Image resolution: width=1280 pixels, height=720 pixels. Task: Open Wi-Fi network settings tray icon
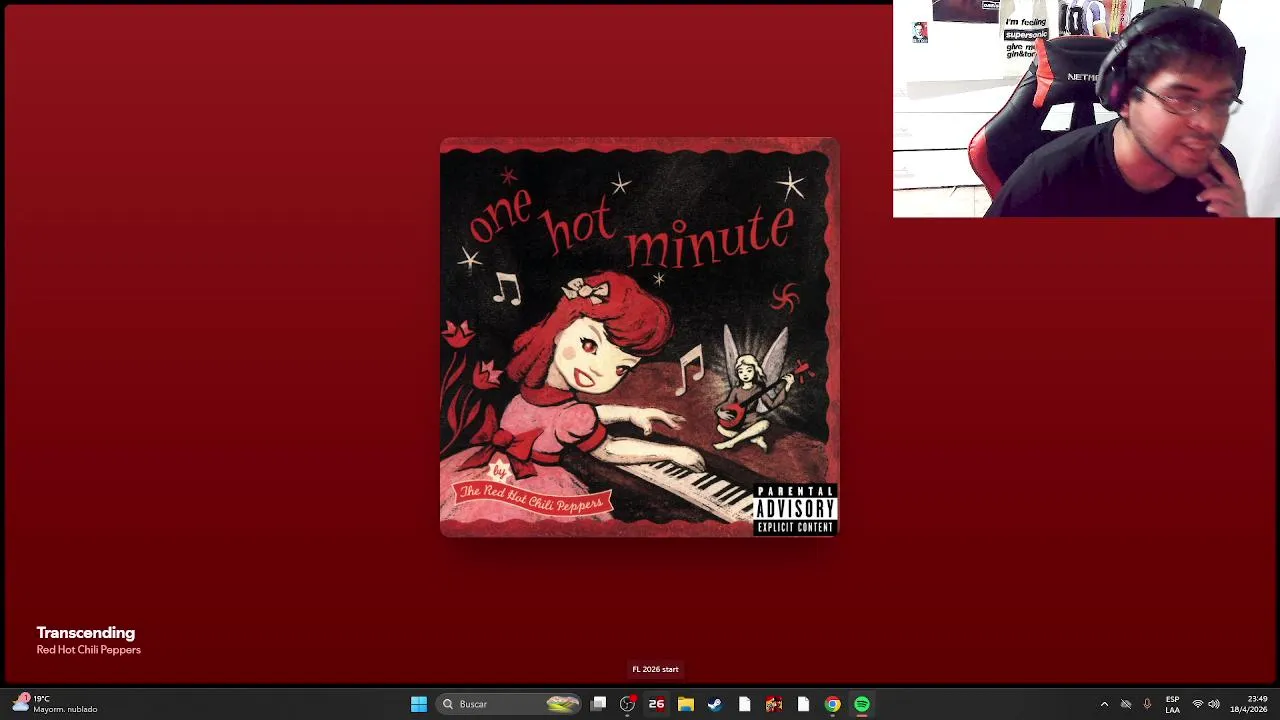(x=1197, y=704)
